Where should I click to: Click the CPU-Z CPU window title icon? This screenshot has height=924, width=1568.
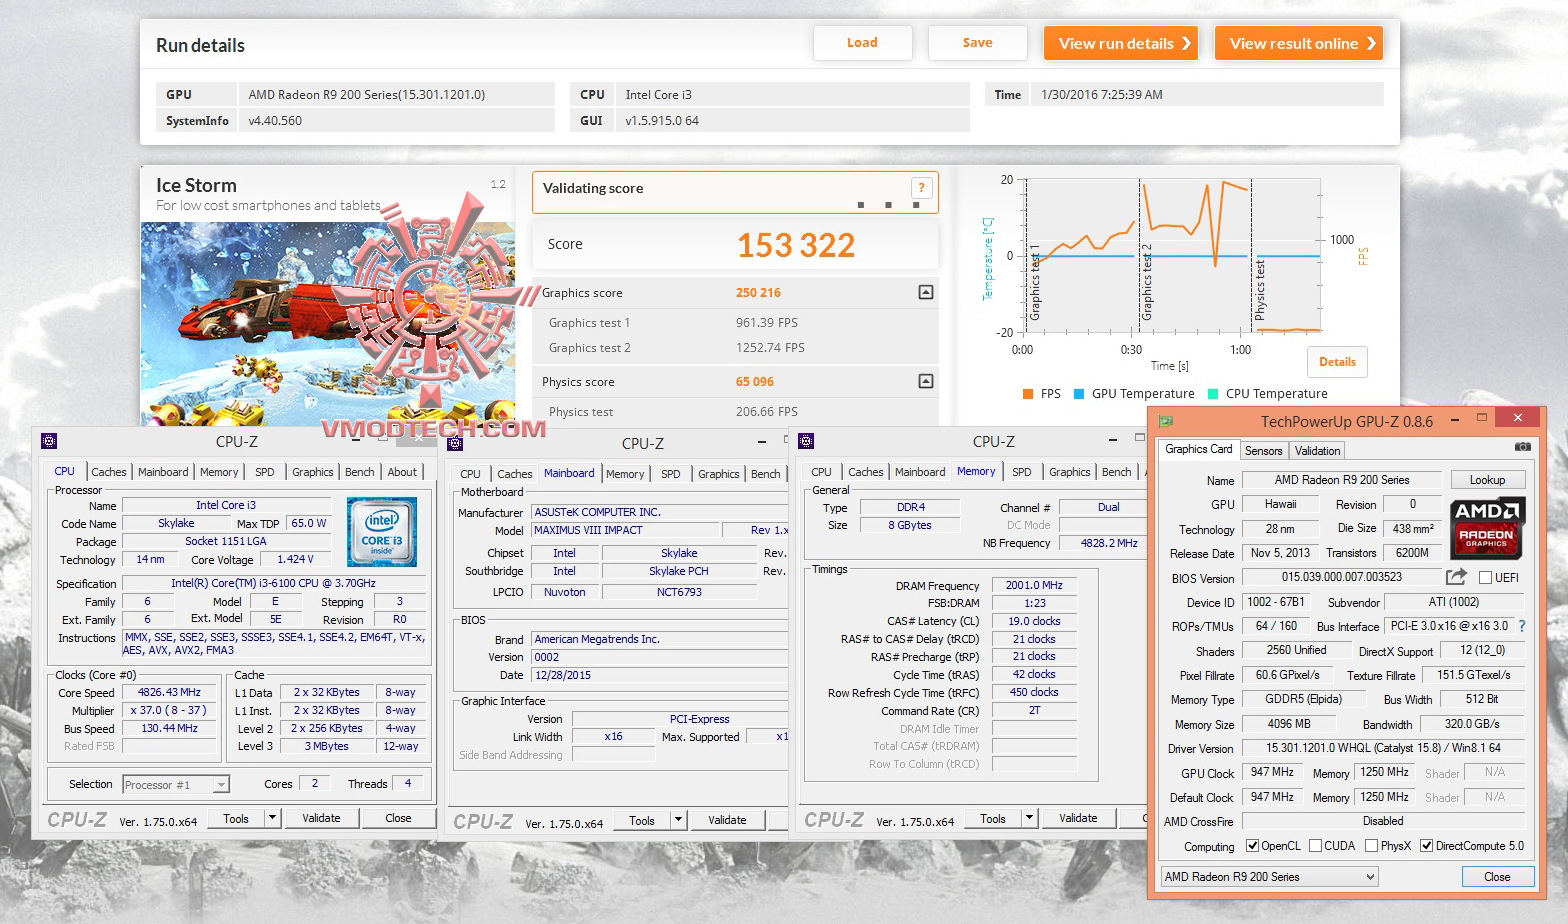click(x=49, y=441)
